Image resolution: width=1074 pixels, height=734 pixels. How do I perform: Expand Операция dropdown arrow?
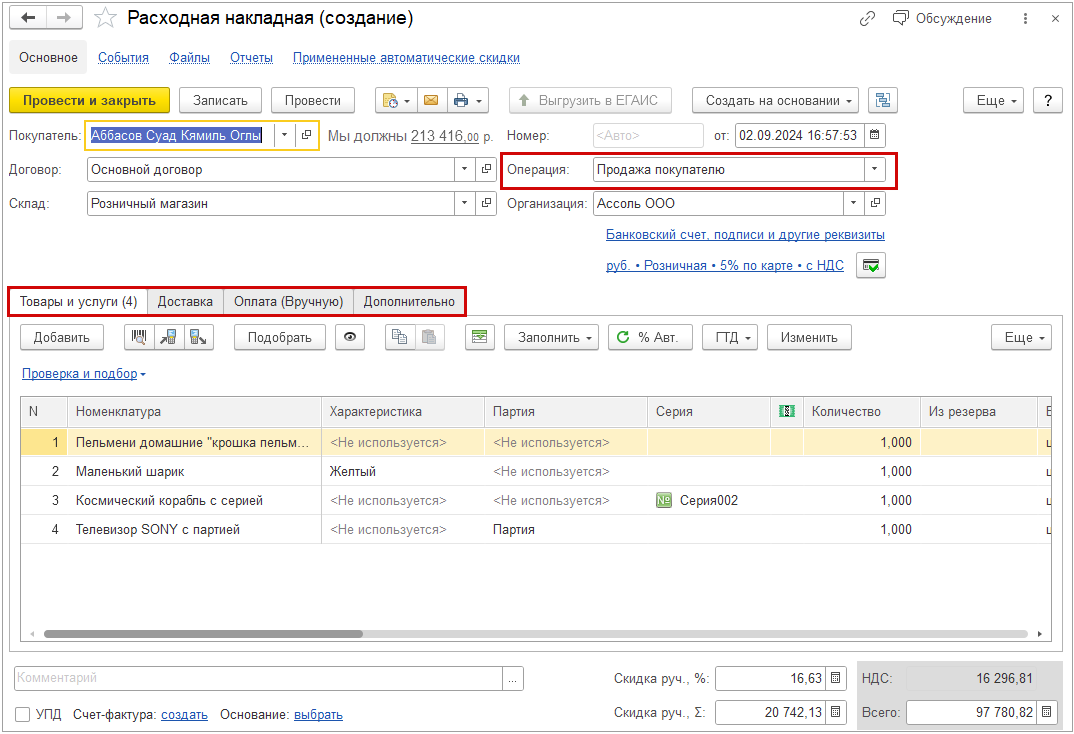click(x=875, y=169)
